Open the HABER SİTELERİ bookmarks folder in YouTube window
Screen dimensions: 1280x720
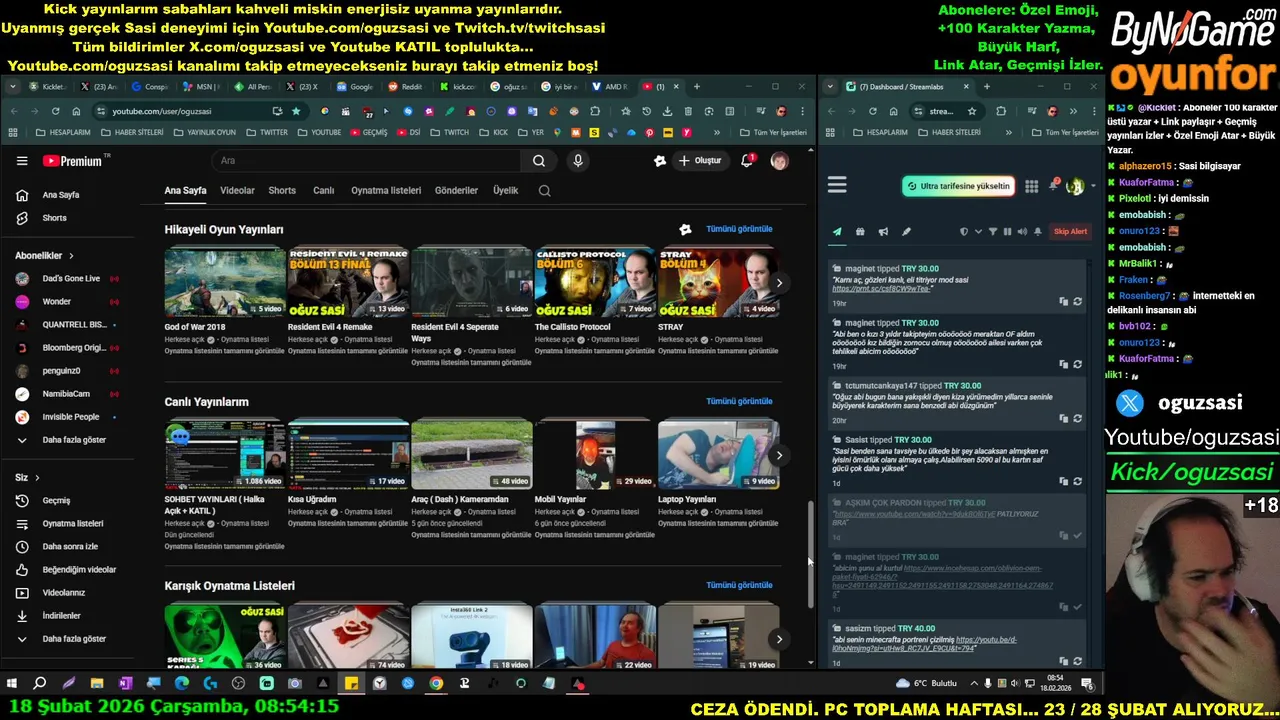click(132, 132)
